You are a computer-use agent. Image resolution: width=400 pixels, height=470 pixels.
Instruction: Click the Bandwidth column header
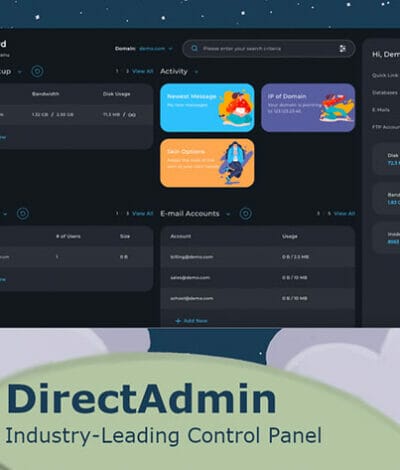46,94
